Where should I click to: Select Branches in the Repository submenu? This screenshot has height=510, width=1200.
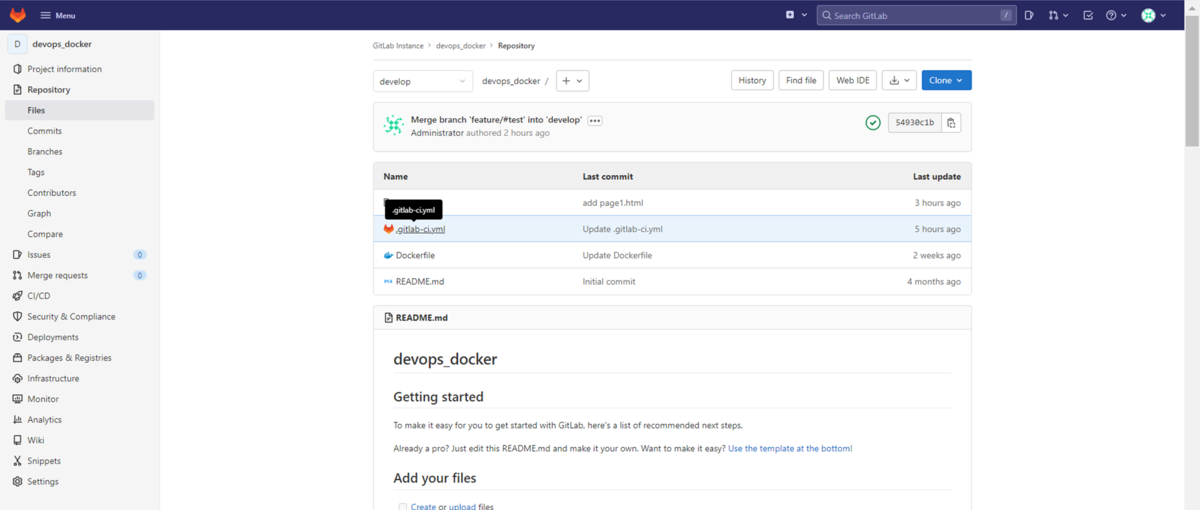45,152
